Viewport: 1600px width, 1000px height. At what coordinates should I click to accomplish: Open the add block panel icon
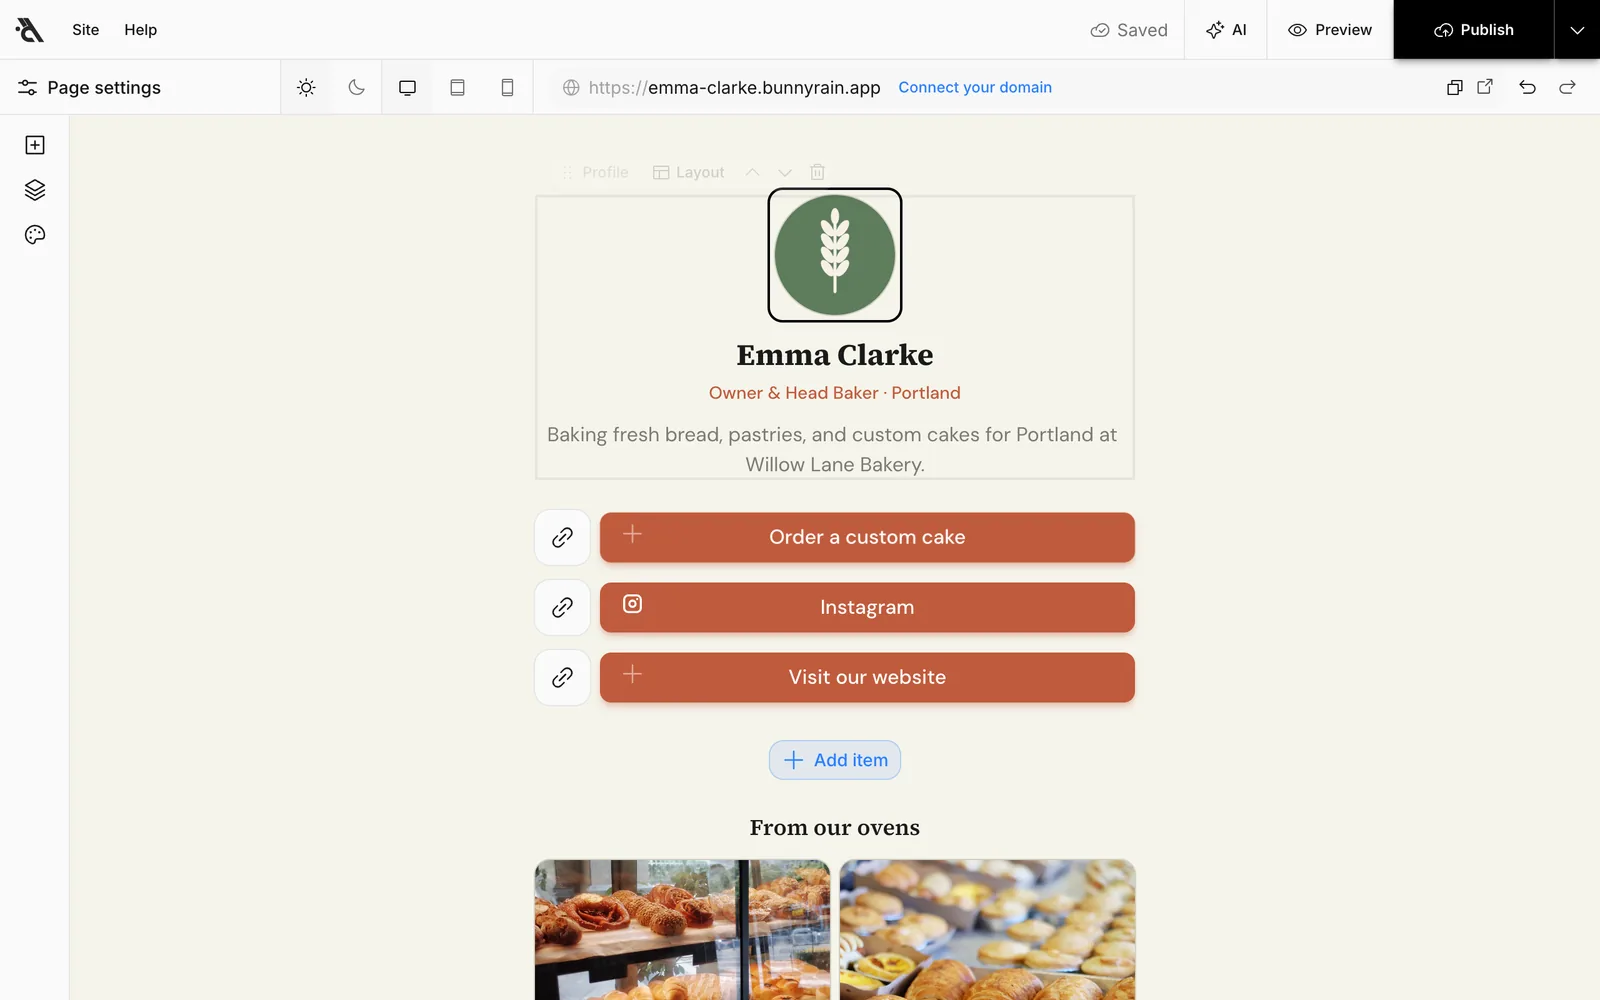point(35,145)
